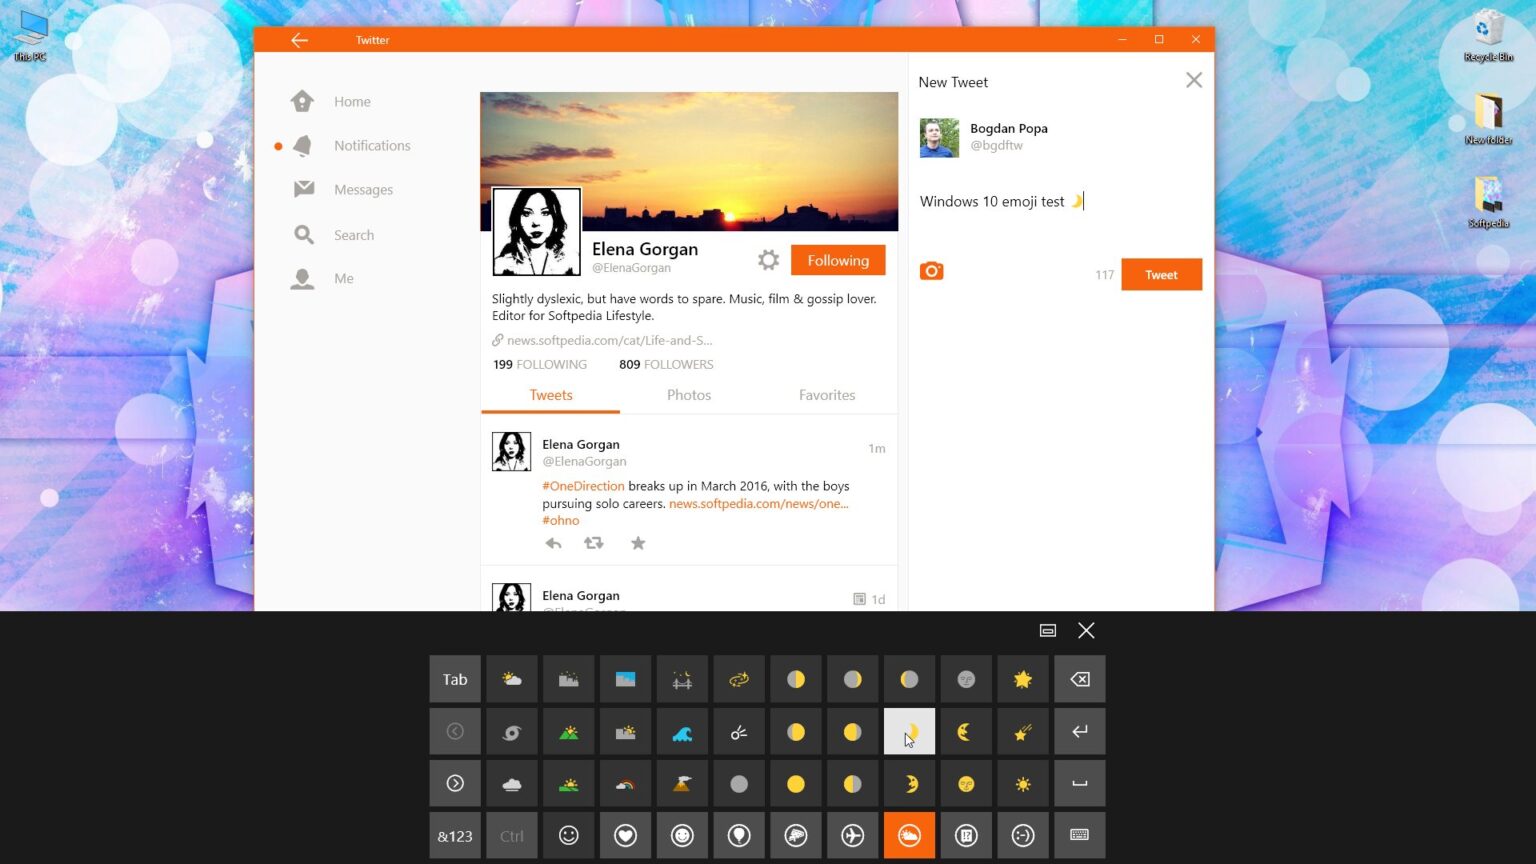Open the keyboard docking options icon

coord(1047,630)
